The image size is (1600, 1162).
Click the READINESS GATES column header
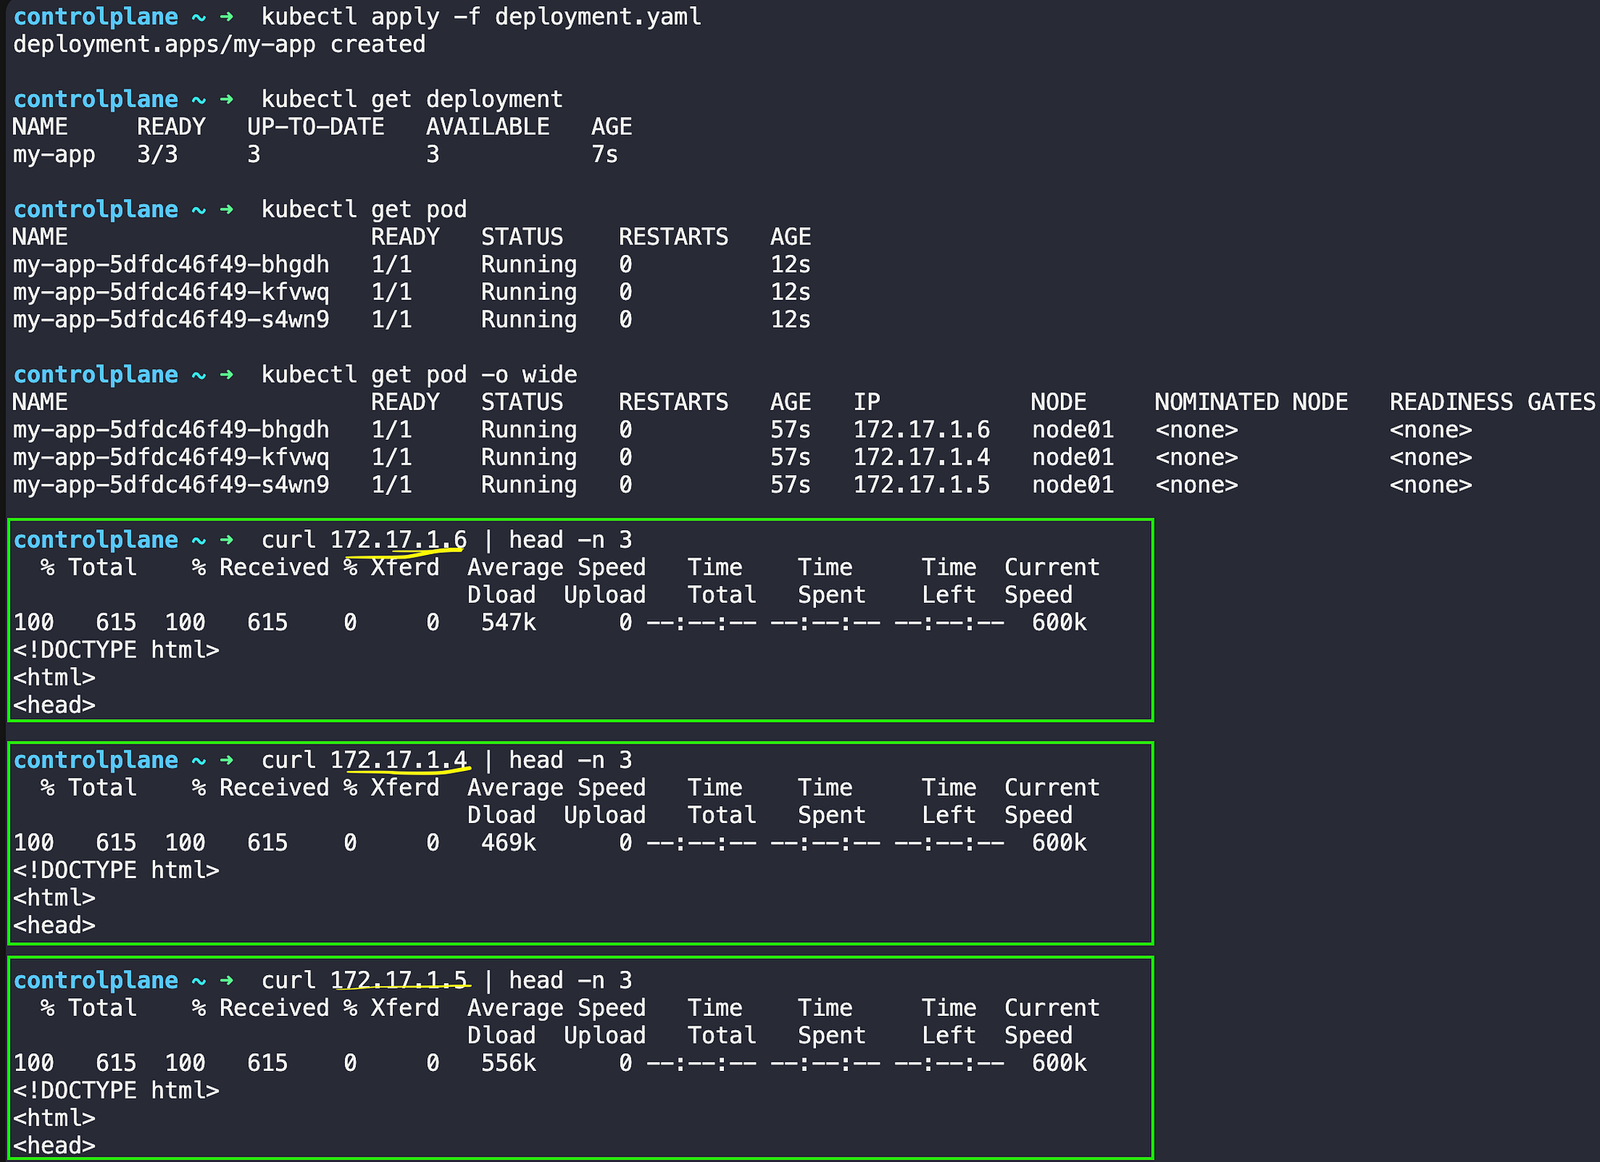tap(1491, 402)
